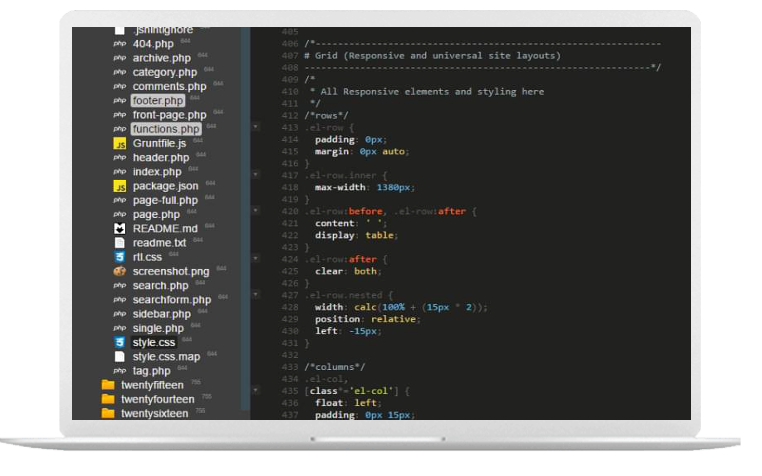Open style.css.map from the tree

(x=166, y=356)
